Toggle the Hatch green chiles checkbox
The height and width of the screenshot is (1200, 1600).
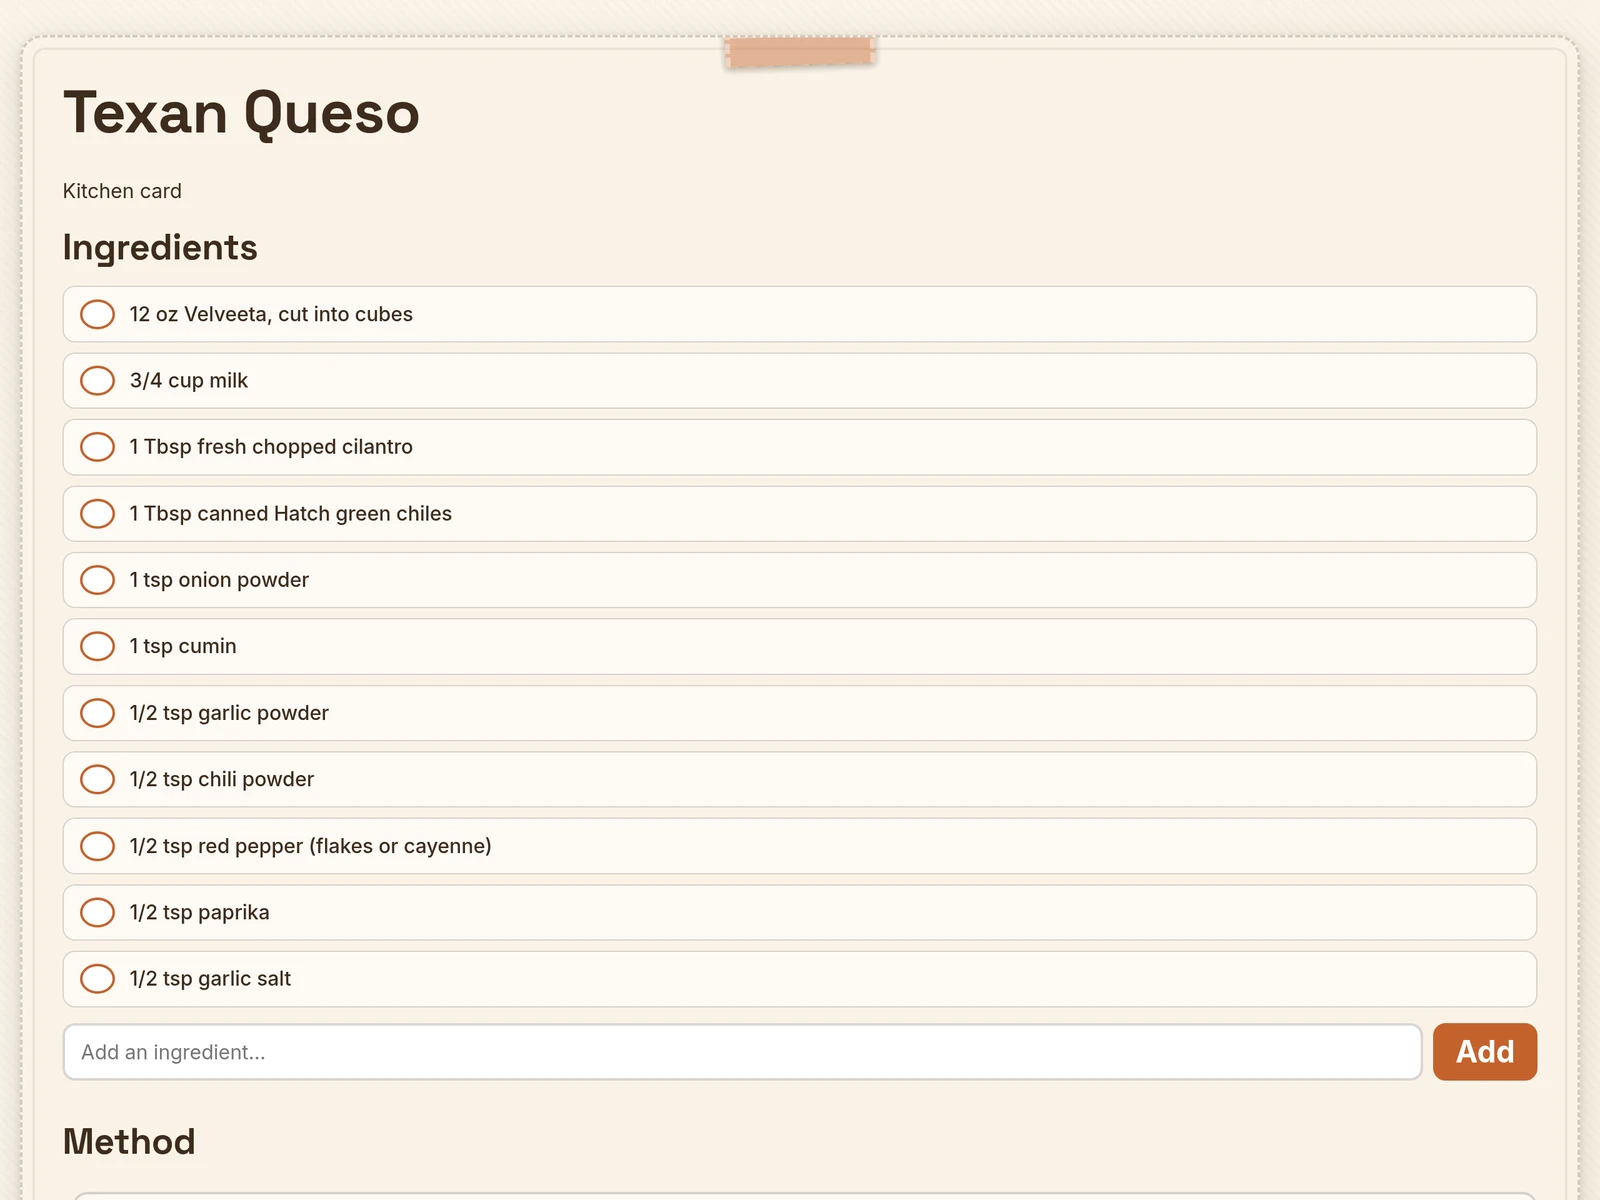coord(97,513)
